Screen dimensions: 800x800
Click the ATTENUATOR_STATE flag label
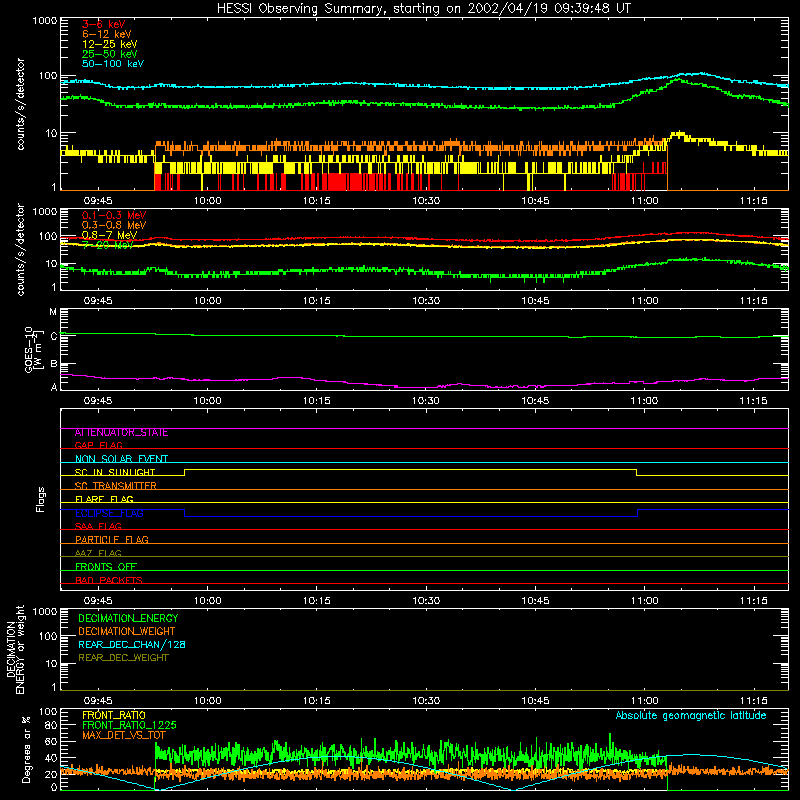[121, 433]
